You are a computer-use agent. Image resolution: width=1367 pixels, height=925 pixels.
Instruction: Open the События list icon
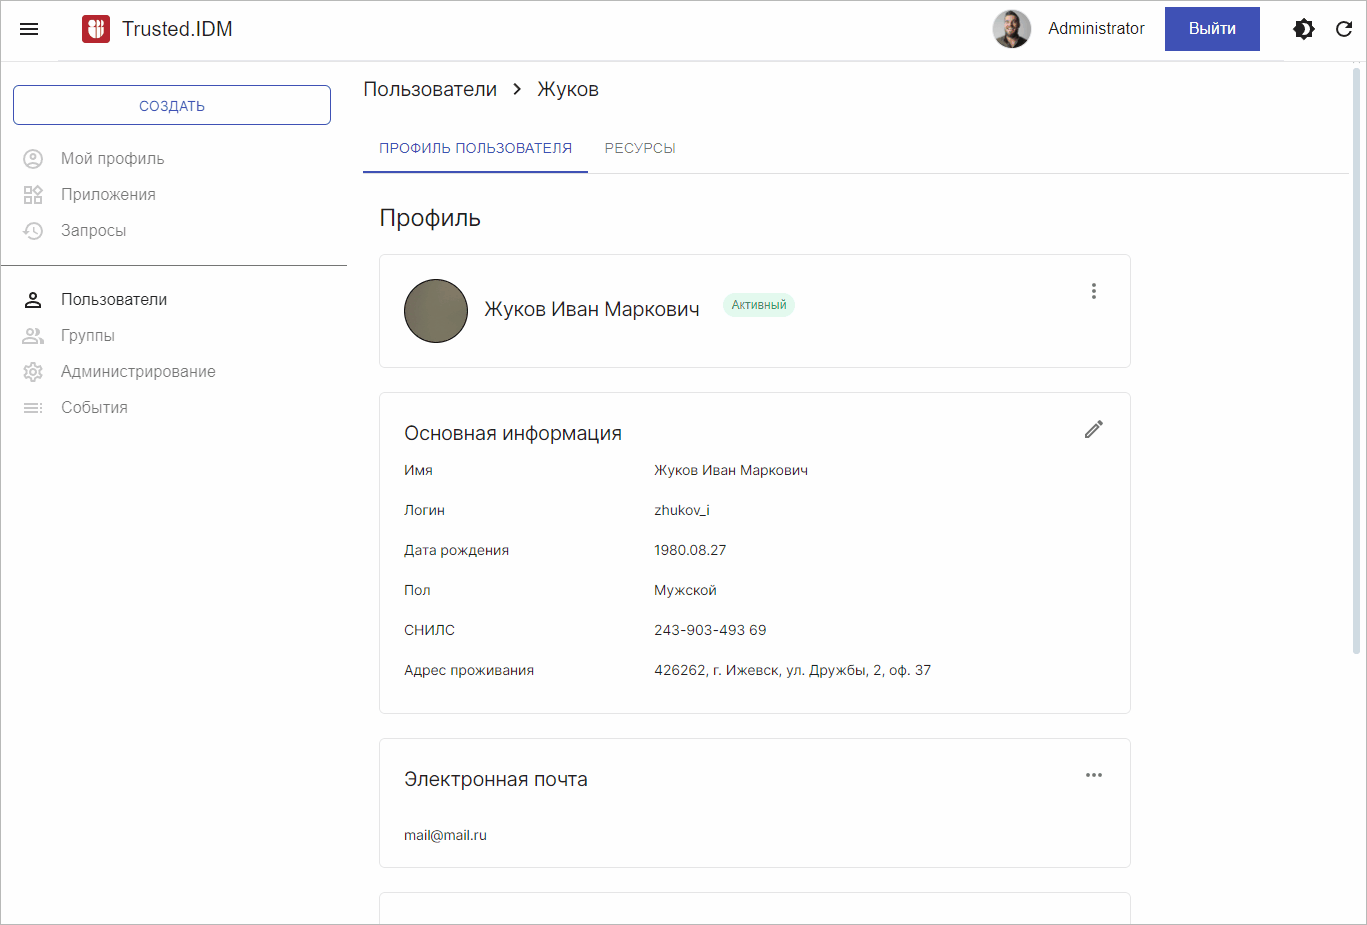coord(33,407)
